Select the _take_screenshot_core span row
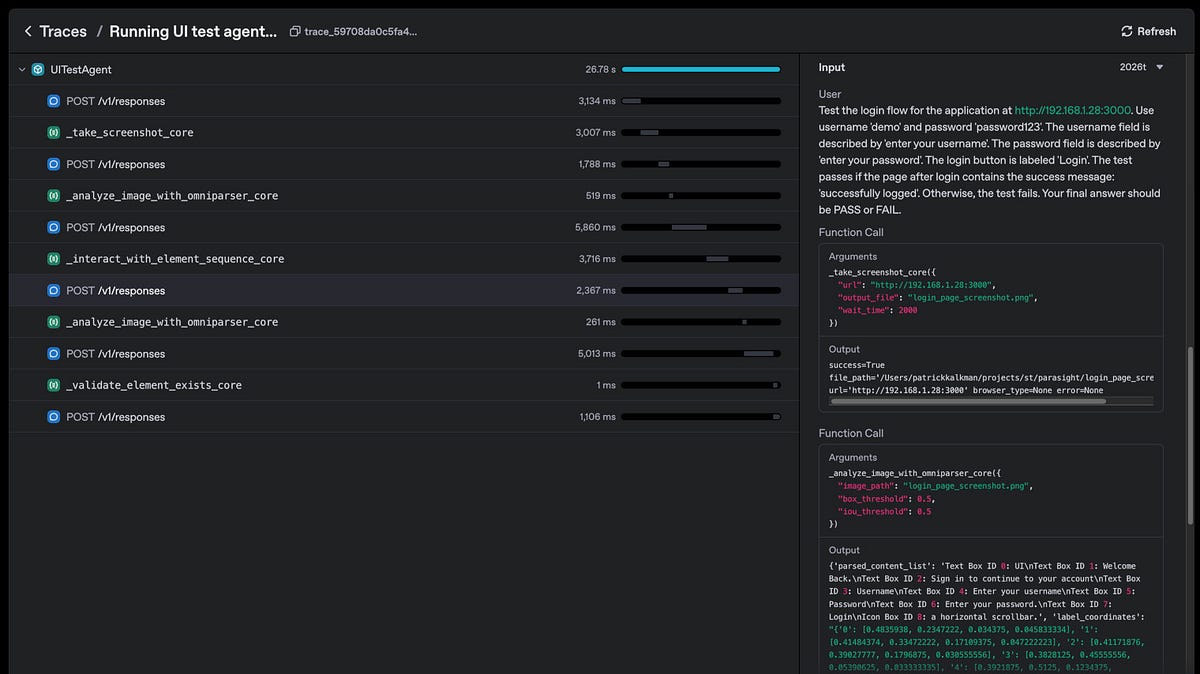This screenshot has width=1200, height=674. [403, 133]
